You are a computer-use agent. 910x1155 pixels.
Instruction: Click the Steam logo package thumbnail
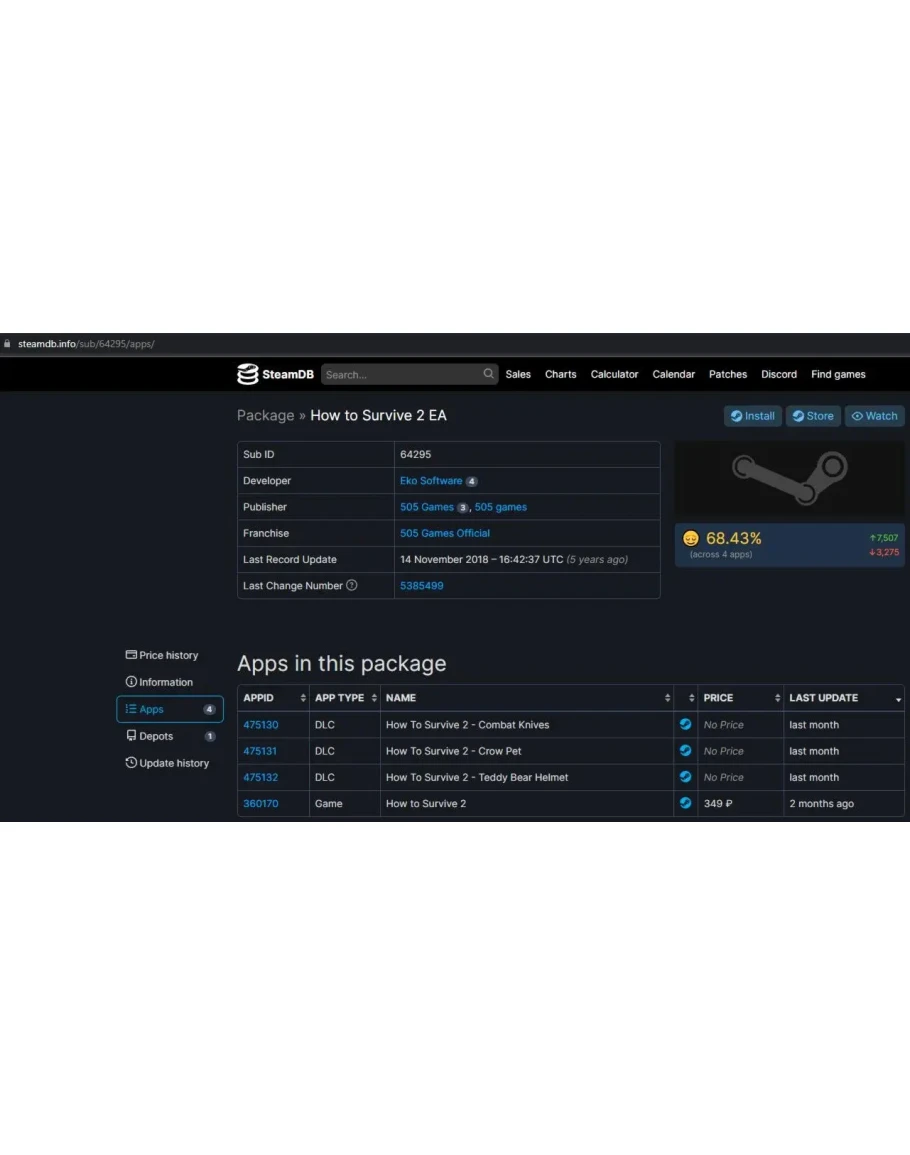click(789, 479)
